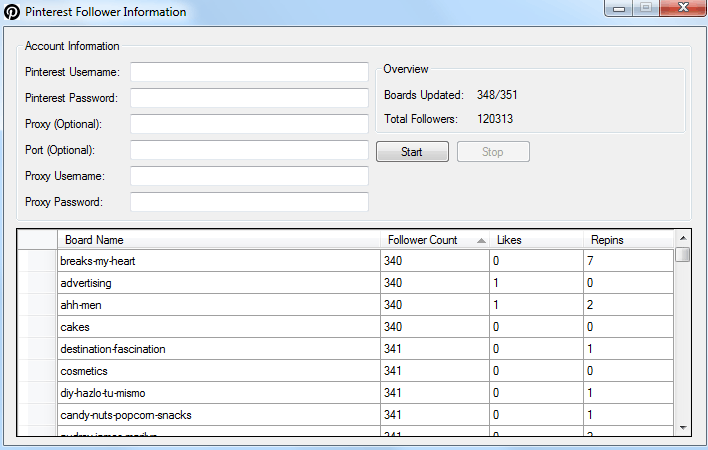Select the cosmetics board cell

(x=219, y=371)
